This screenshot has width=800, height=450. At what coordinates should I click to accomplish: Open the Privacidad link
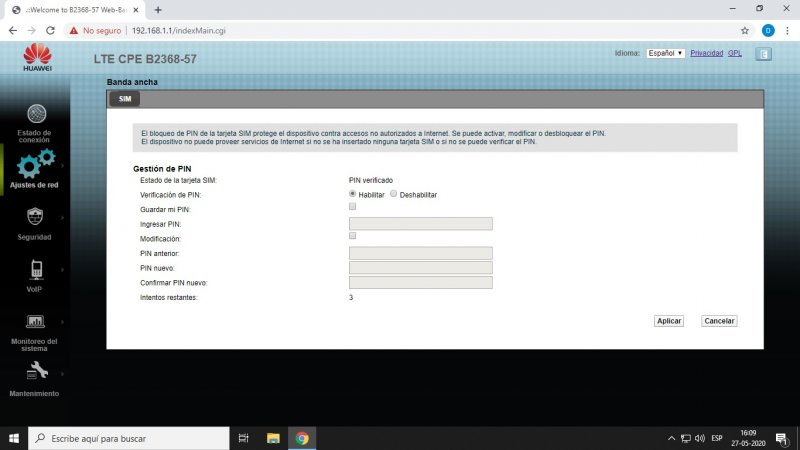point(706,53)
